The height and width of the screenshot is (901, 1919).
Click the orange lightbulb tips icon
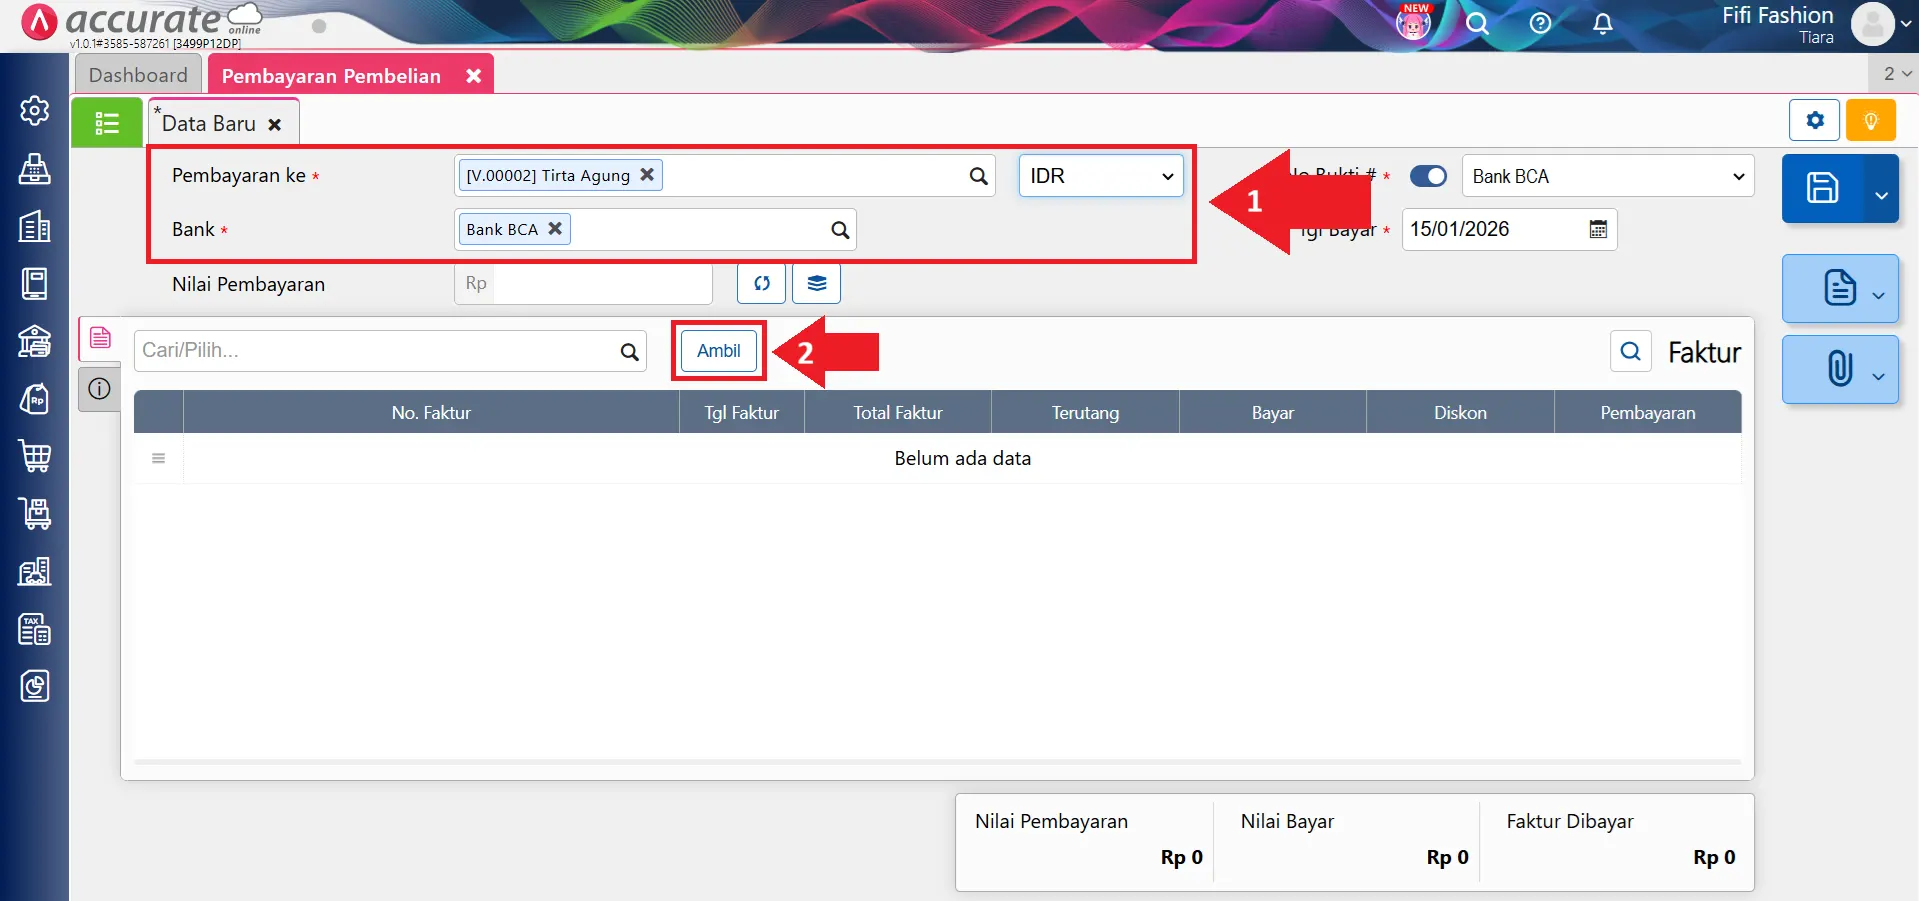(x=1870, y=121)
